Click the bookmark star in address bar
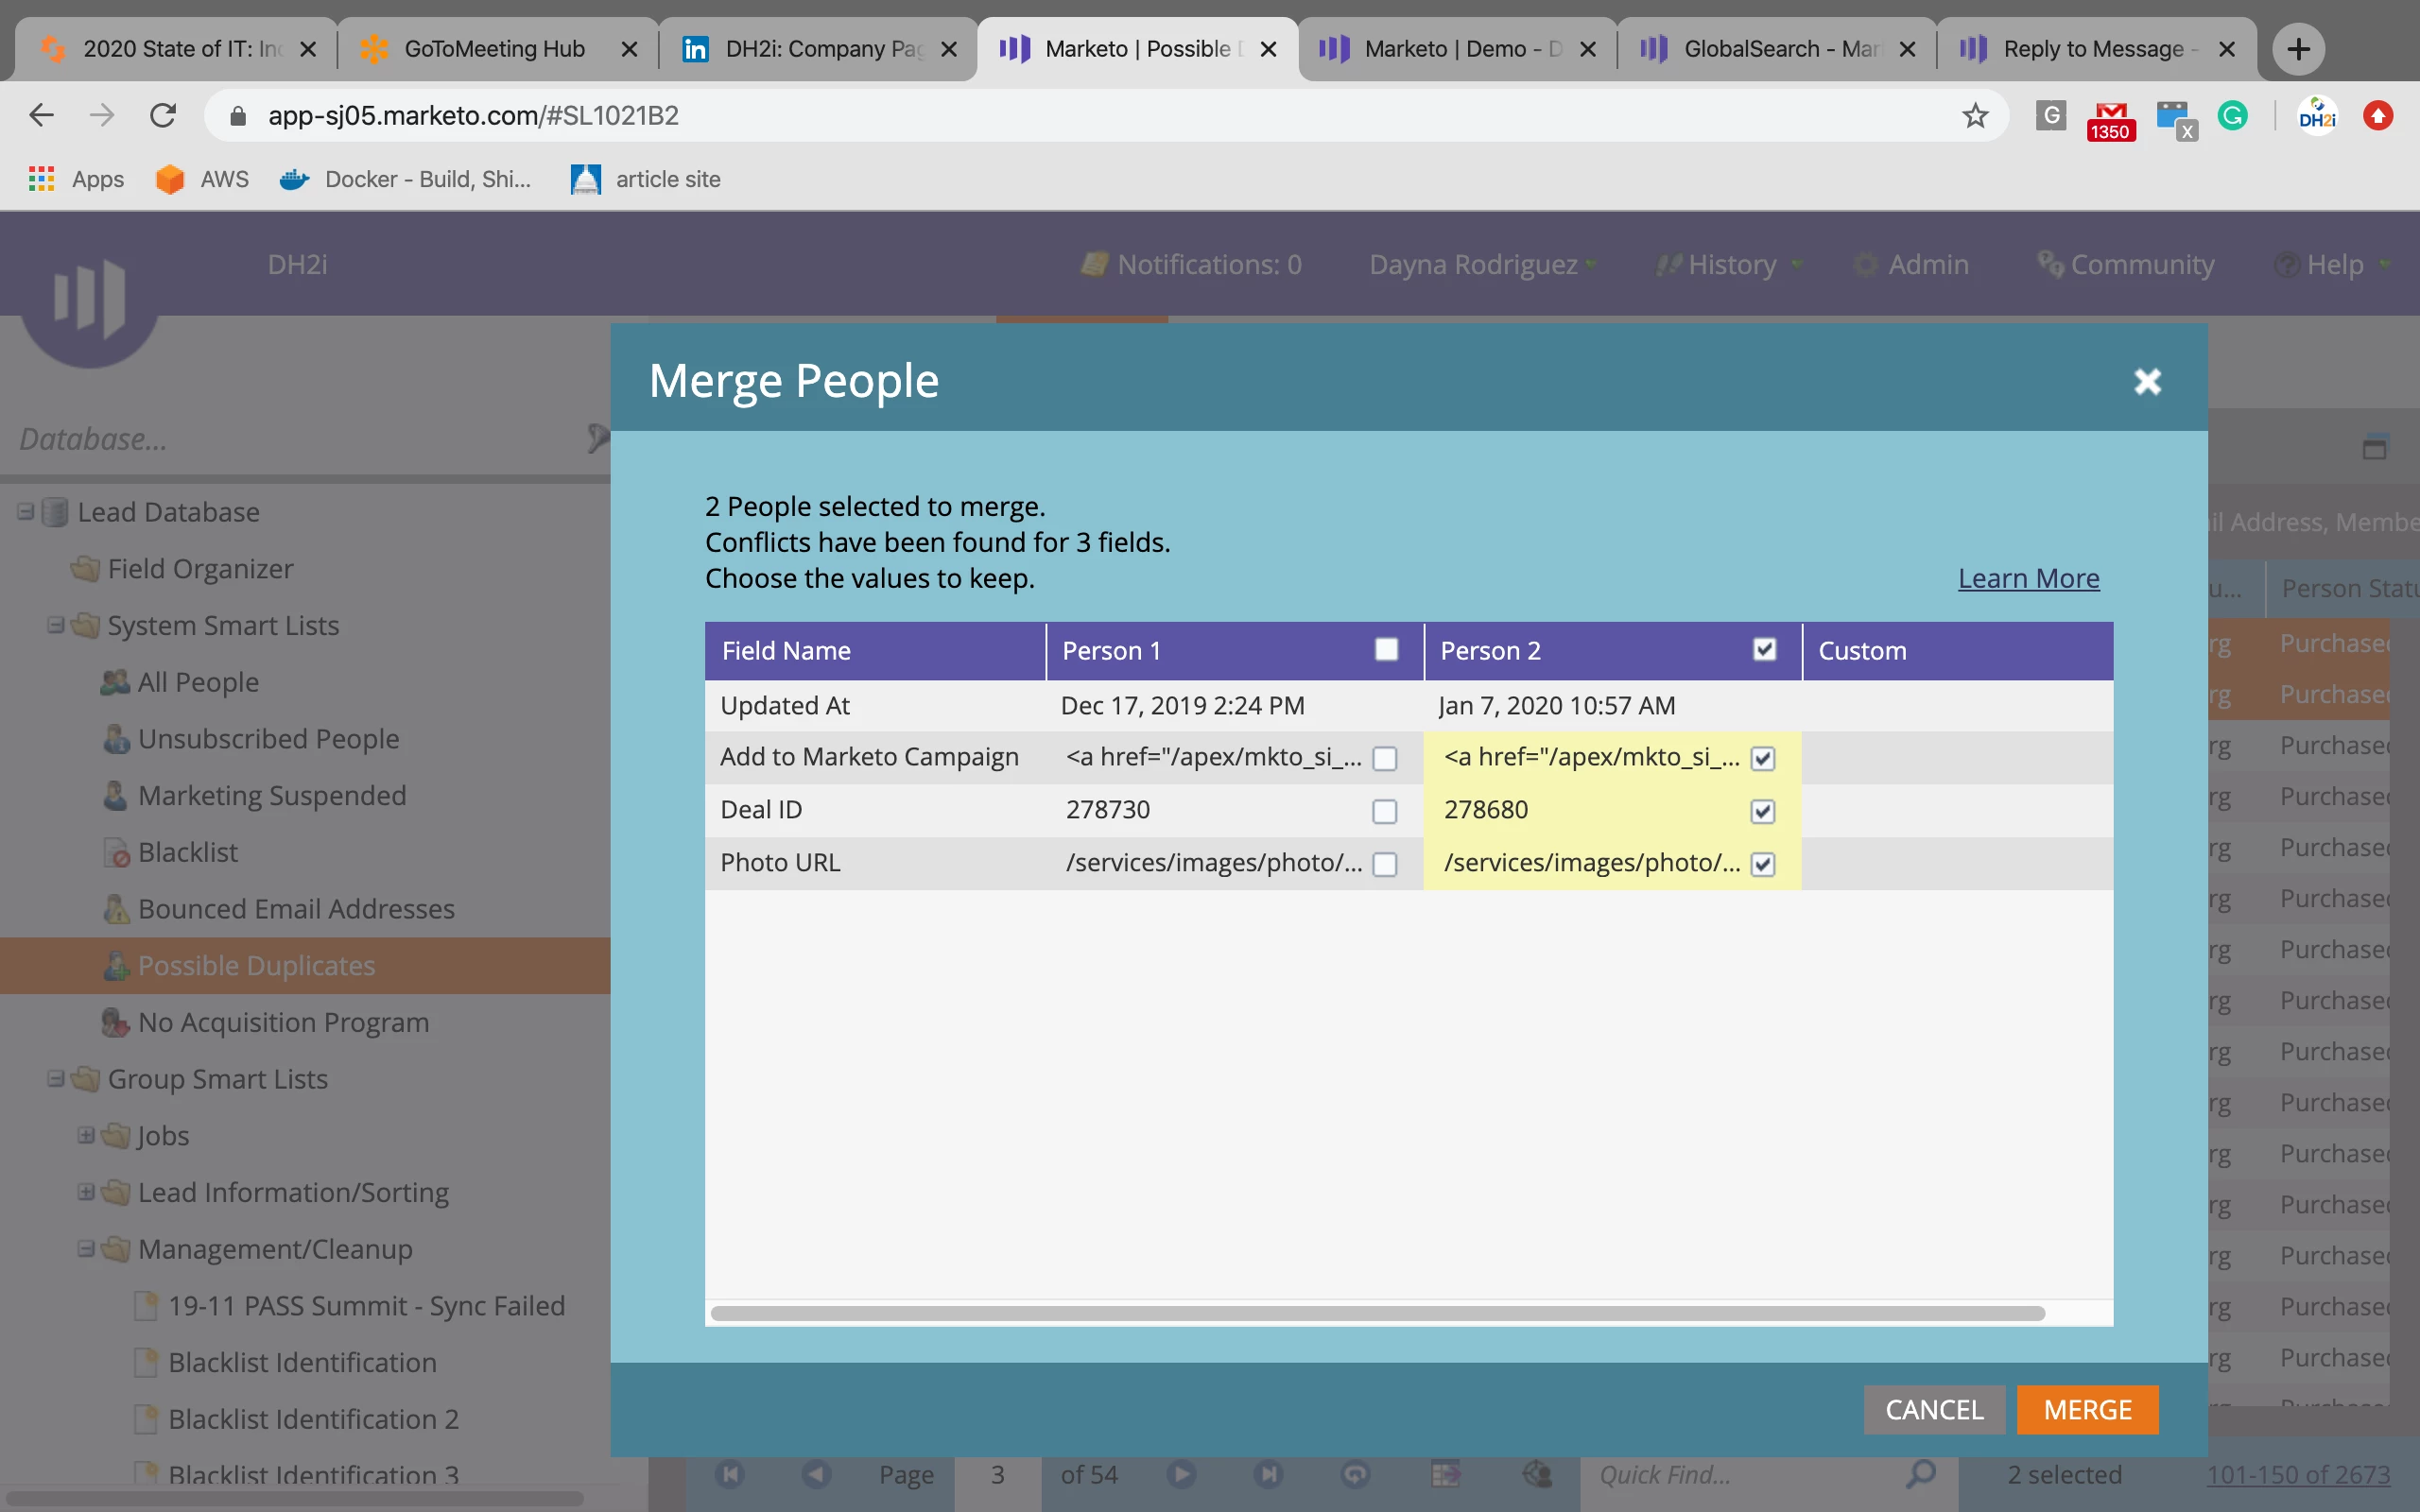Image resolution: width=2420 pixels, height=1512 pixels. [1975, 116]
